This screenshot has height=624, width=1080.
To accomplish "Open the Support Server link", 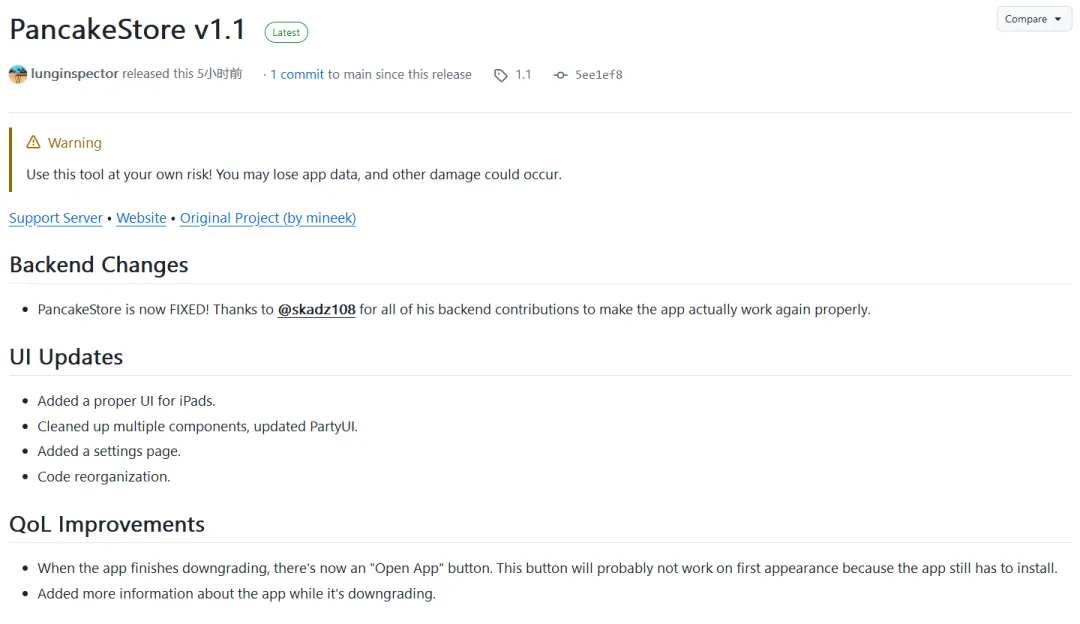I will pos(56,218).
